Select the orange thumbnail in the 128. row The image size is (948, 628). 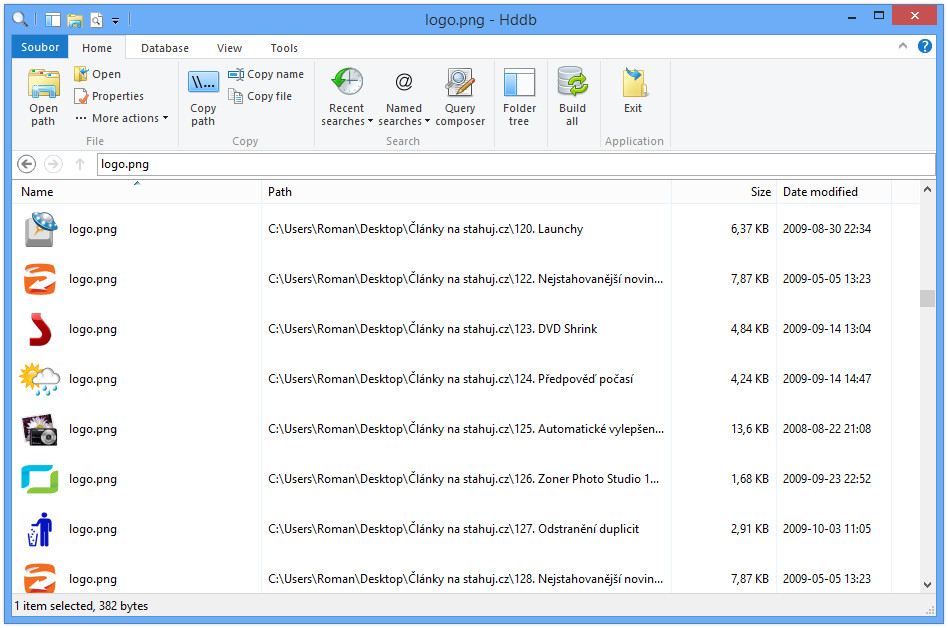[x=40, y=578]
